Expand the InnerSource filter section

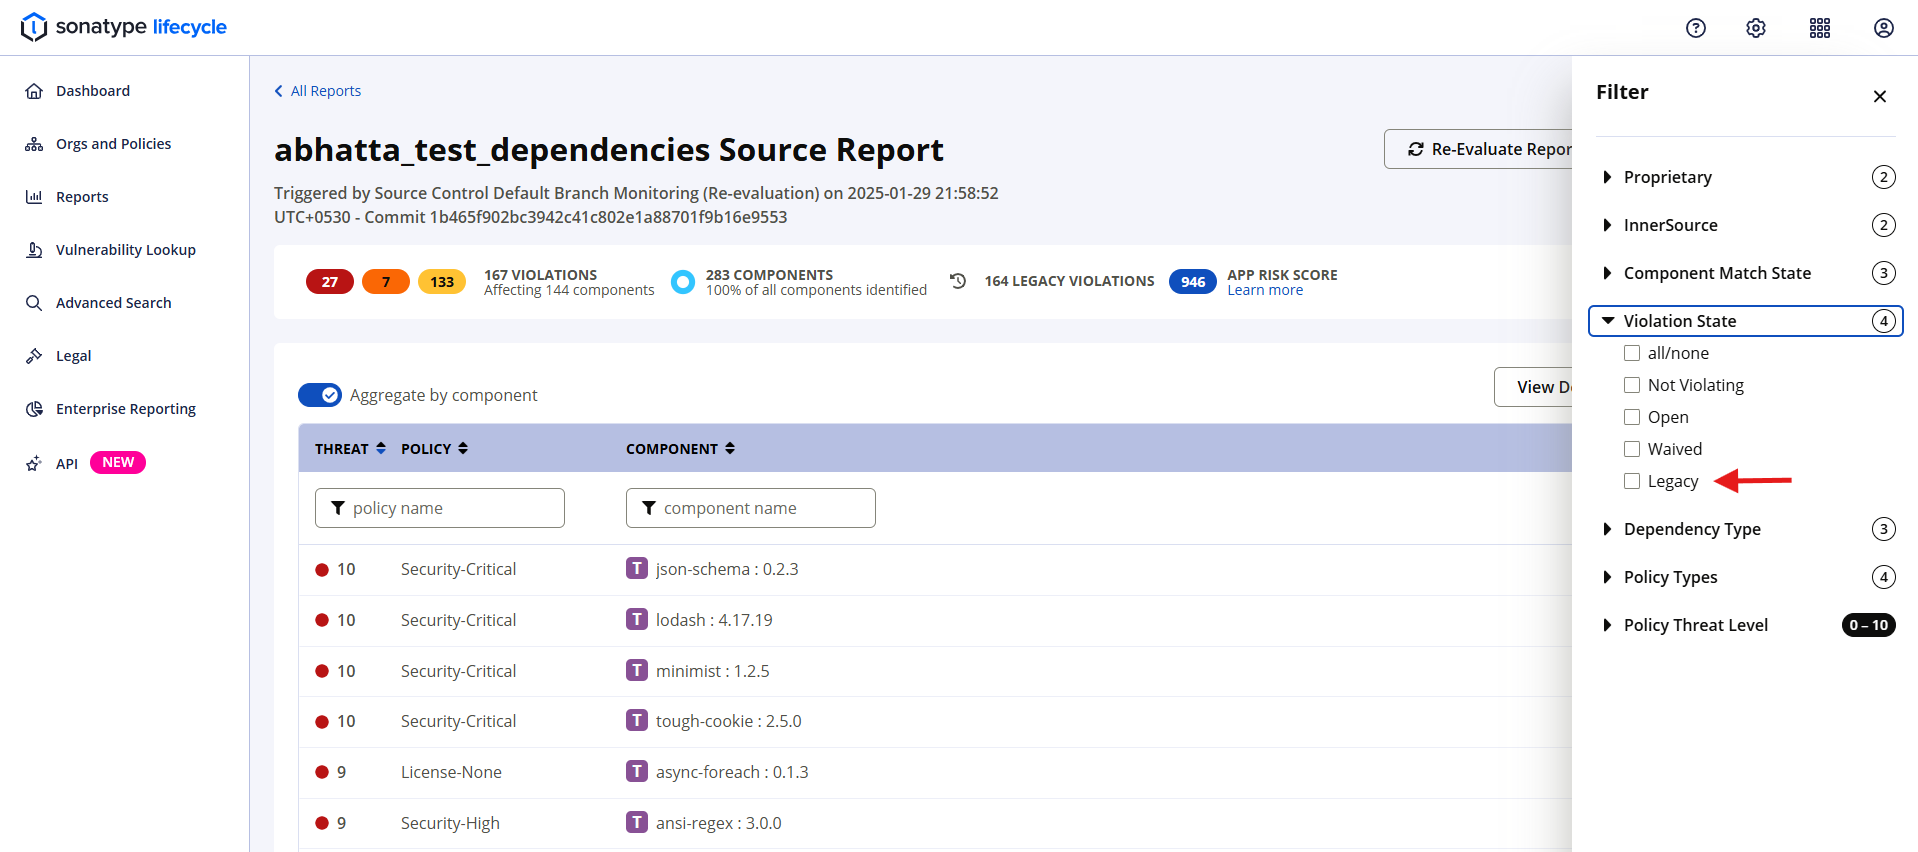click(x=1746, y=225)
